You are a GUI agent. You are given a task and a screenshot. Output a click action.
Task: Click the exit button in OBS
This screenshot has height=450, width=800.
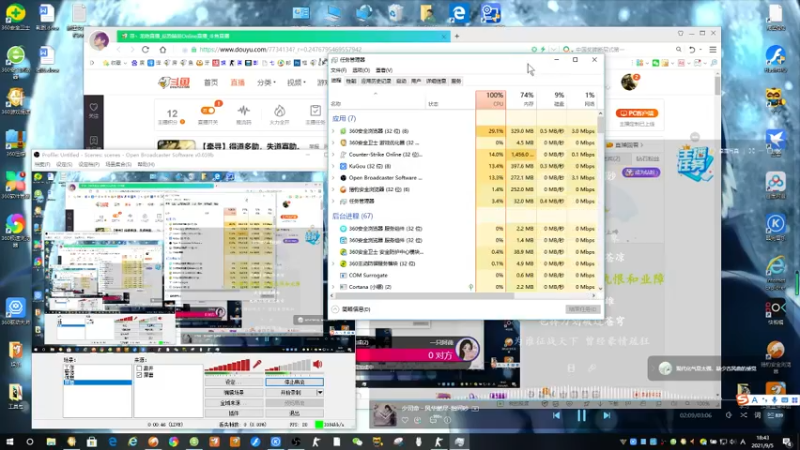click(x=294, y=413)
